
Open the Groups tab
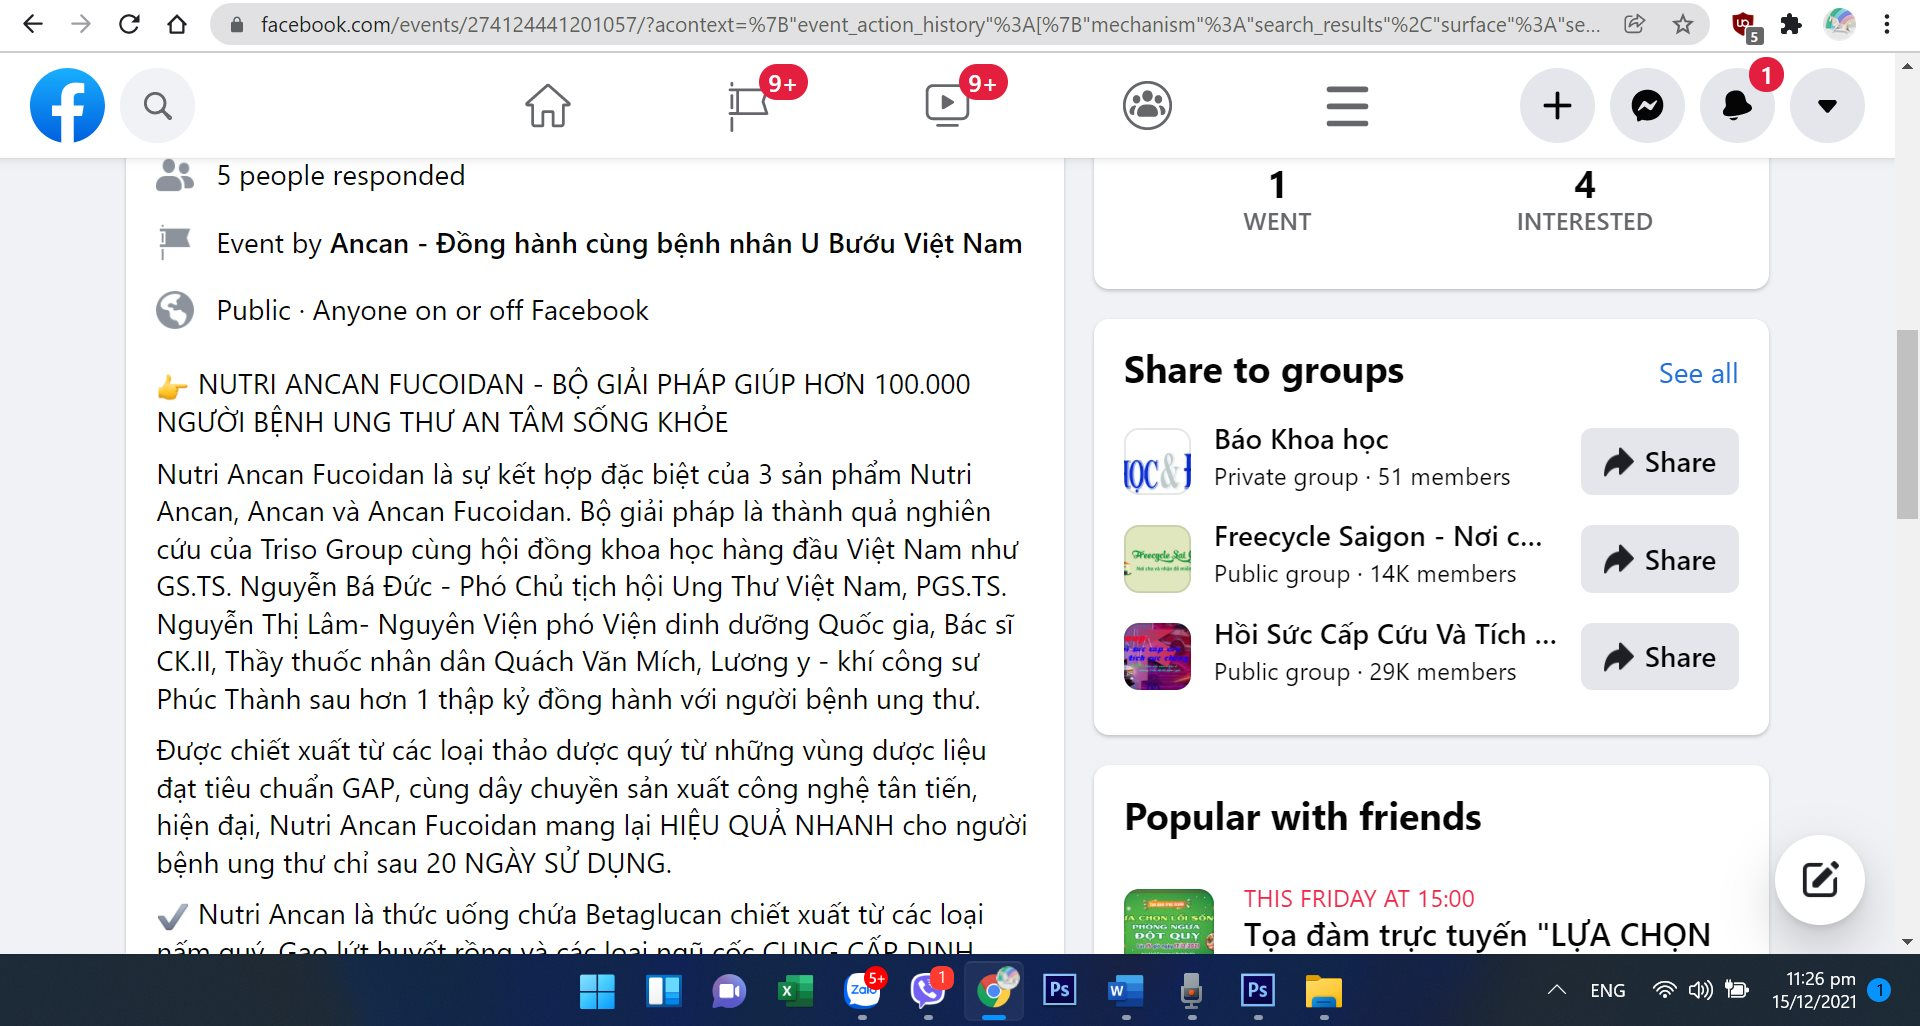(x=1147, y=105)
